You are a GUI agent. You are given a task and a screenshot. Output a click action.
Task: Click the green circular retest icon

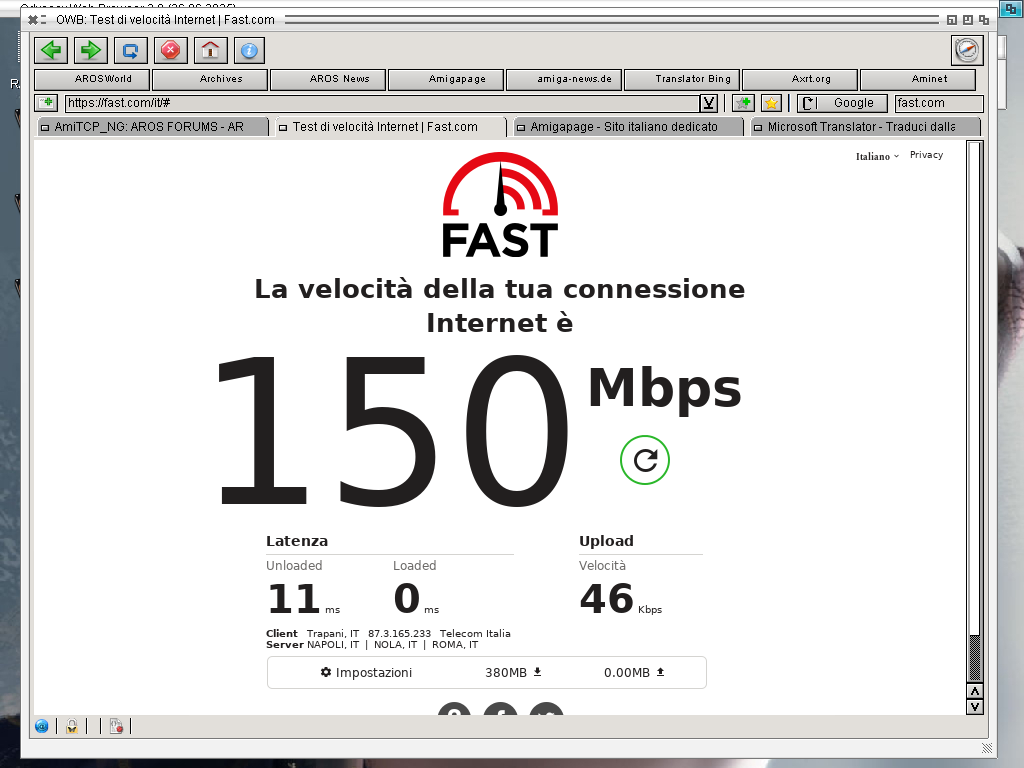(x=645, y=460)
